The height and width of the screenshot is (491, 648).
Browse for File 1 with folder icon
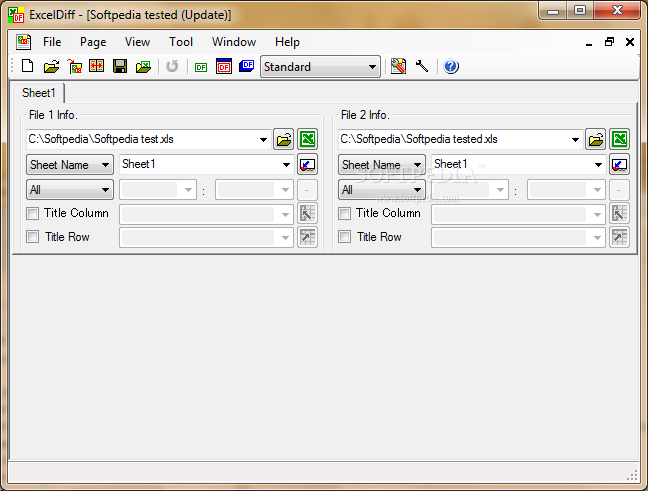(x=284, y=139)
